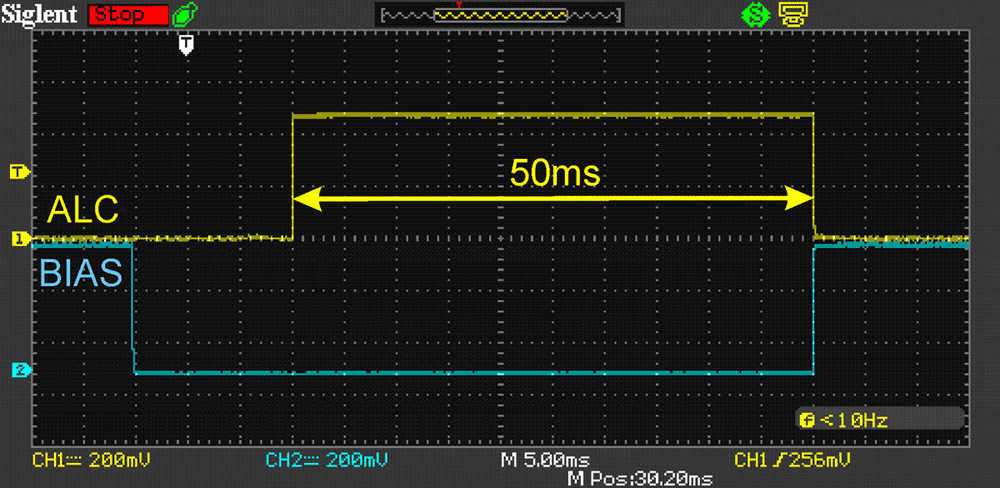
Task: Select the CH2 200mV scale readout
Action: pyautogui.click(x=326, y=460)
